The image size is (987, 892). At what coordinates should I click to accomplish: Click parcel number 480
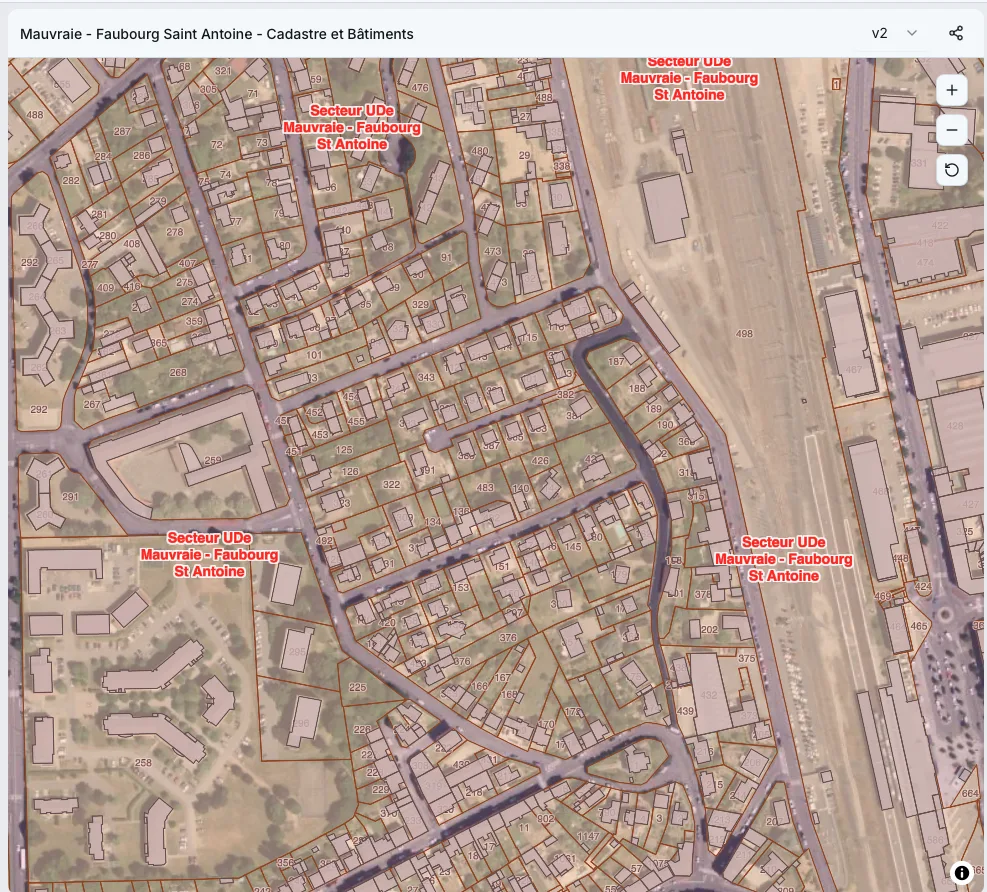point(480,151)
